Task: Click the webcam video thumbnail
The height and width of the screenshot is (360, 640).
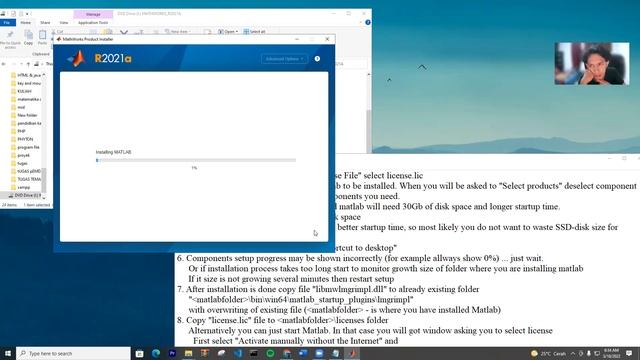Action: pos(592,64)
